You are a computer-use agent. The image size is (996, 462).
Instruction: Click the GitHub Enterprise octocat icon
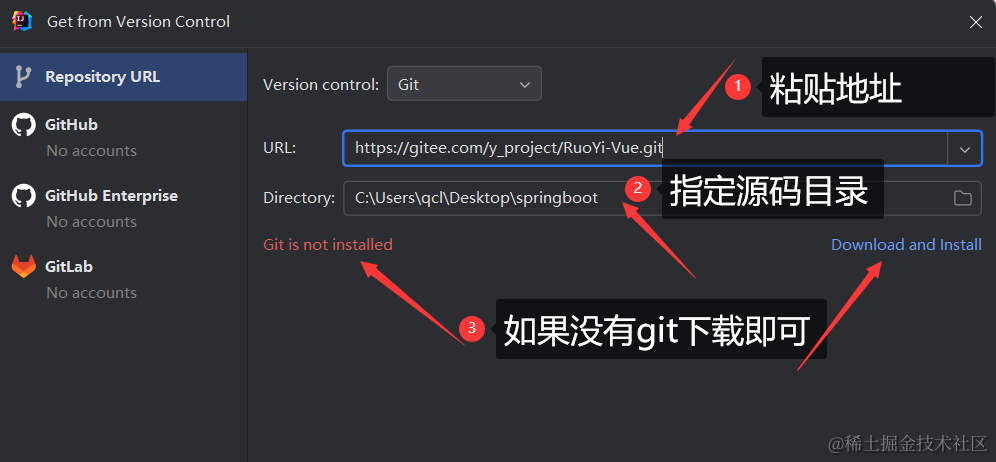pos(24,196)
